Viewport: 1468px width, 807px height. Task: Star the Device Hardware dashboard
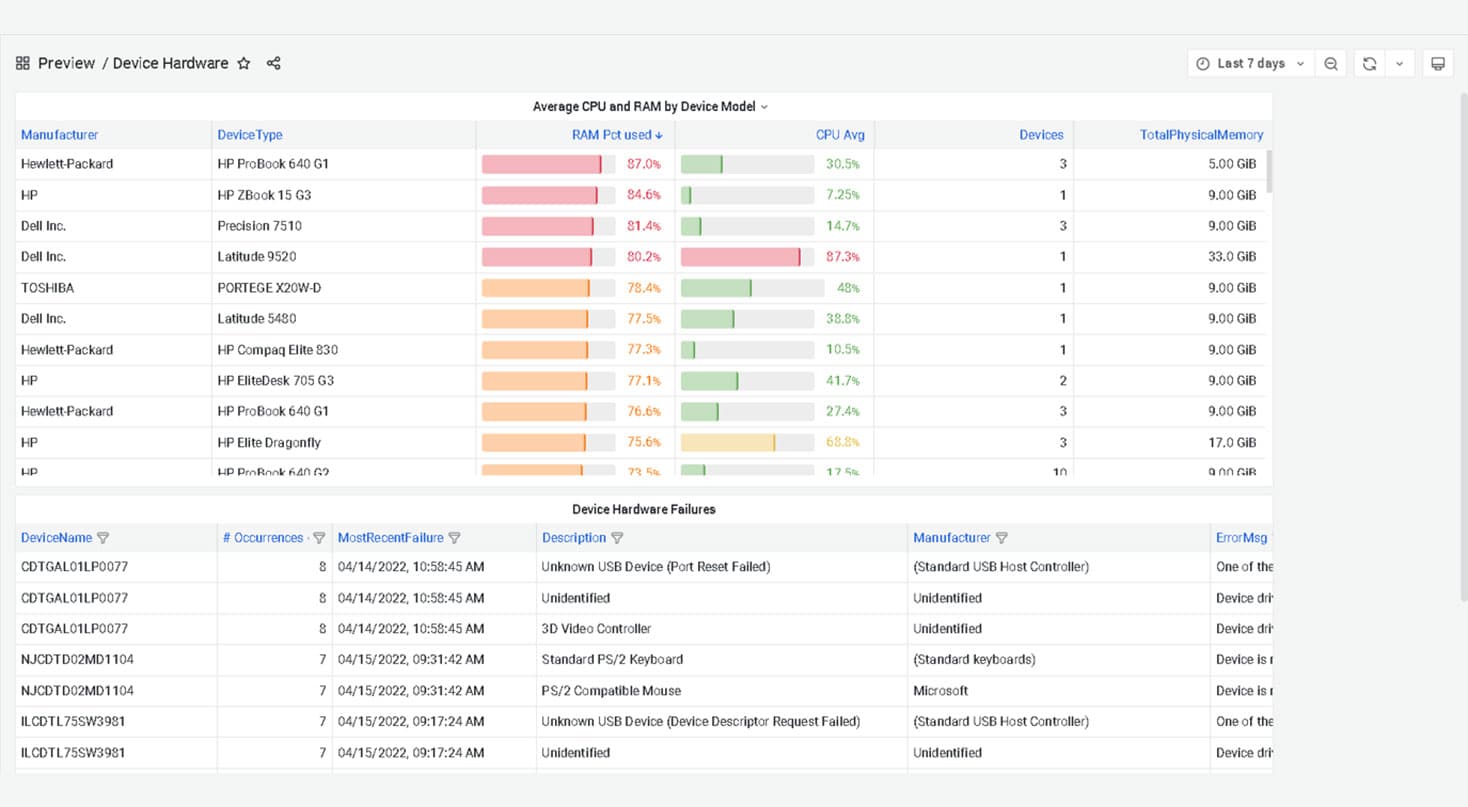(x=244, y=63)
